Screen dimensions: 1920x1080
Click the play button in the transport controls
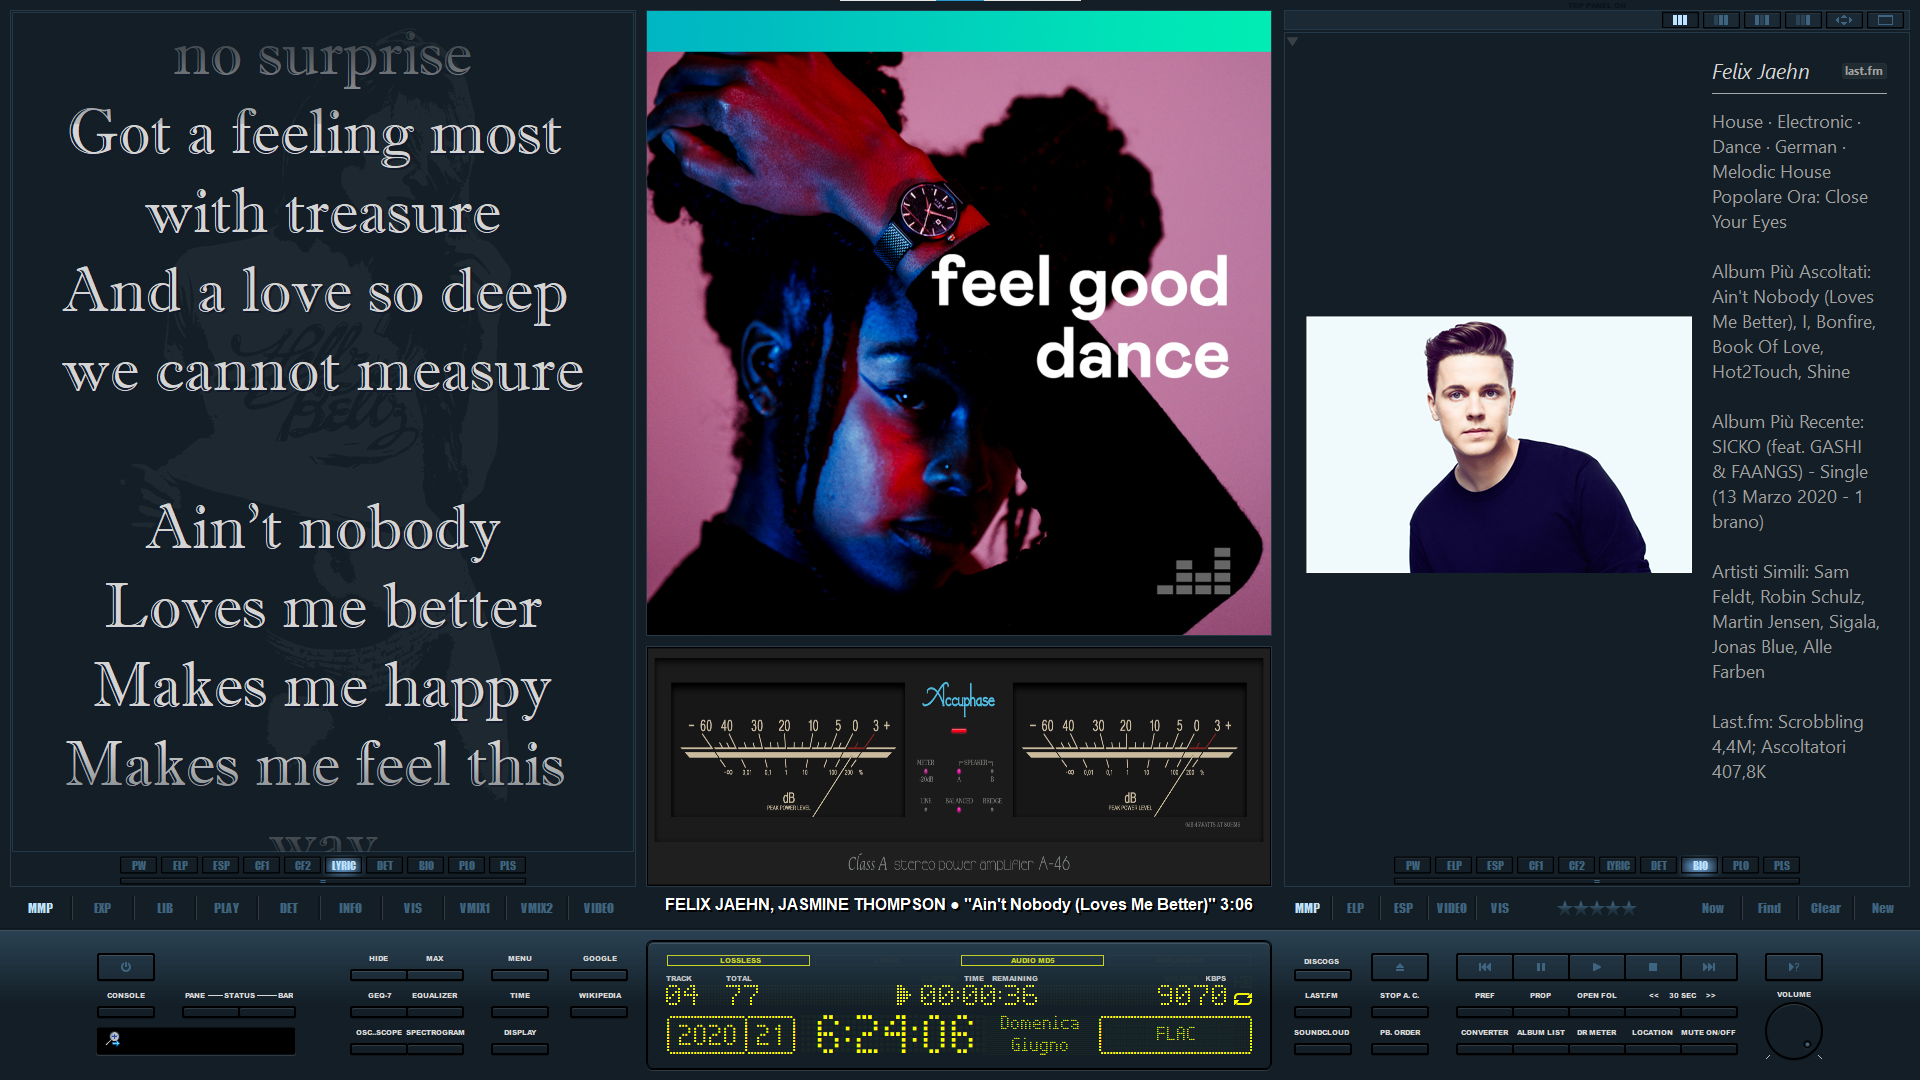pos(1597,967)
